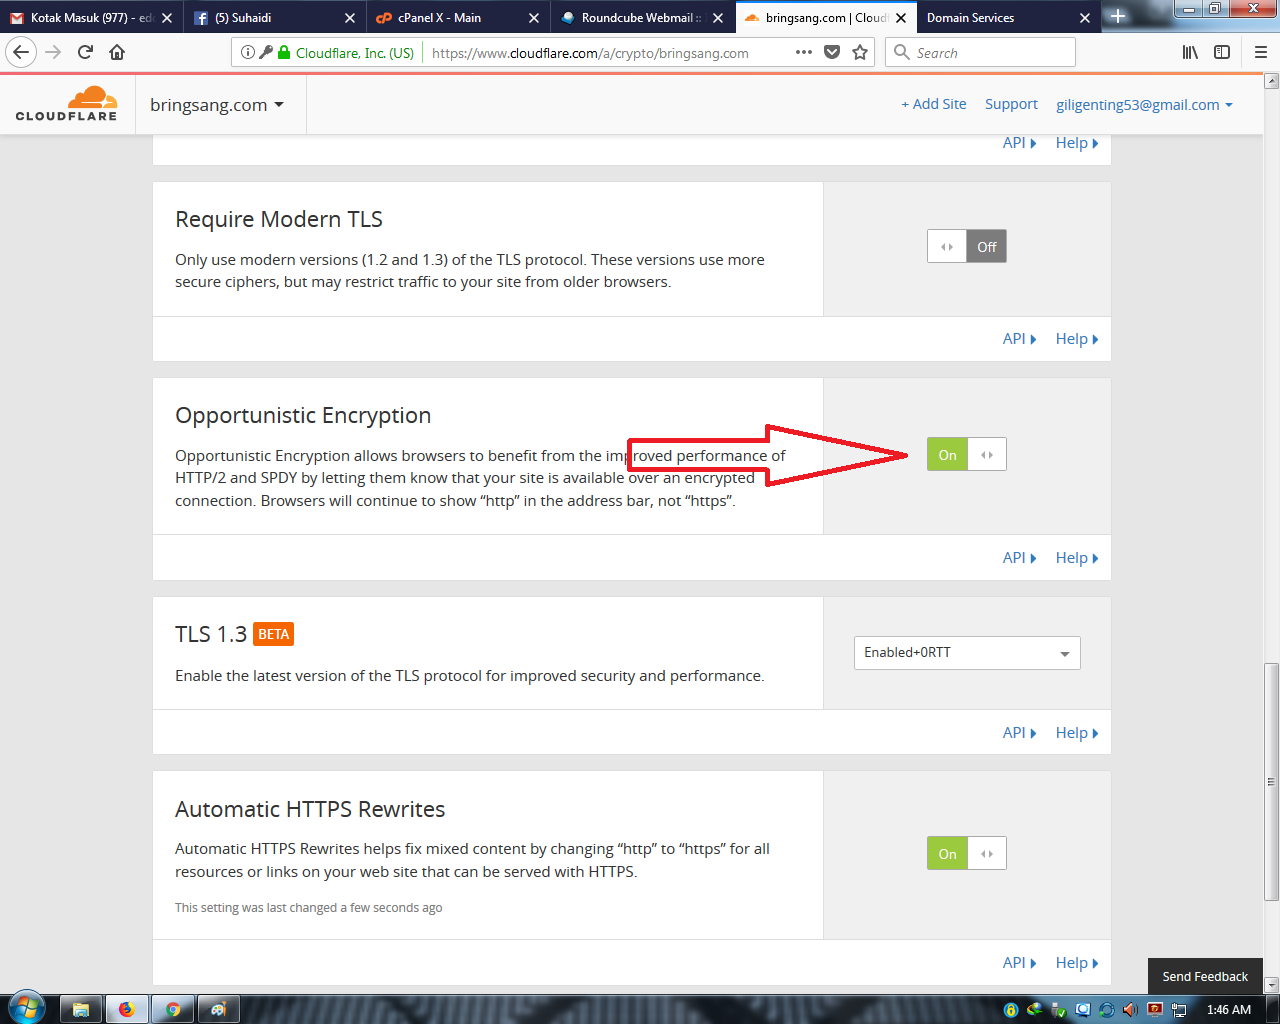This screenshot has width=1280, height=1024.
Task: Expand the topmost Help link
Action: [1077, 143]
